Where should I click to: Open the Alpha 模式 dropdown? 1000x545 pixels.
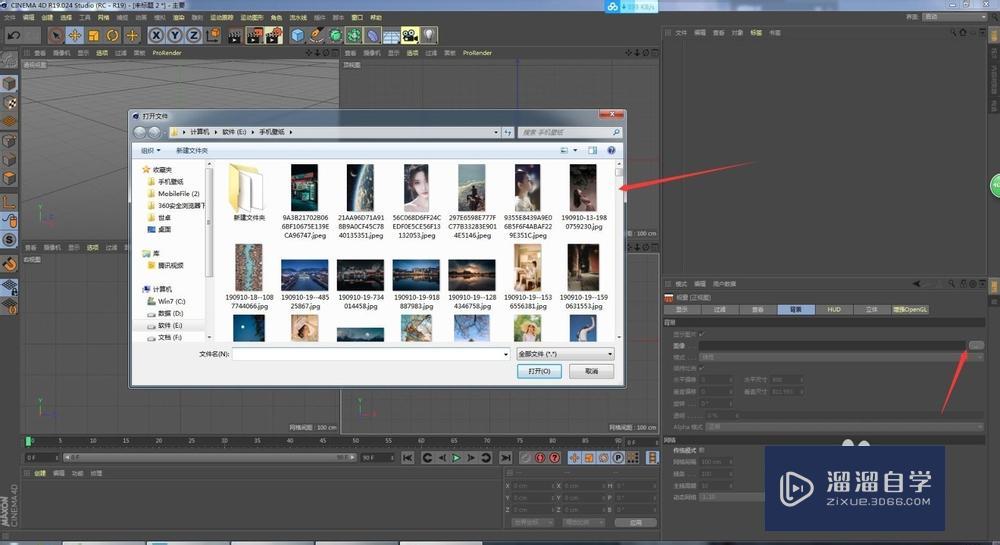(x=844, y=426)
